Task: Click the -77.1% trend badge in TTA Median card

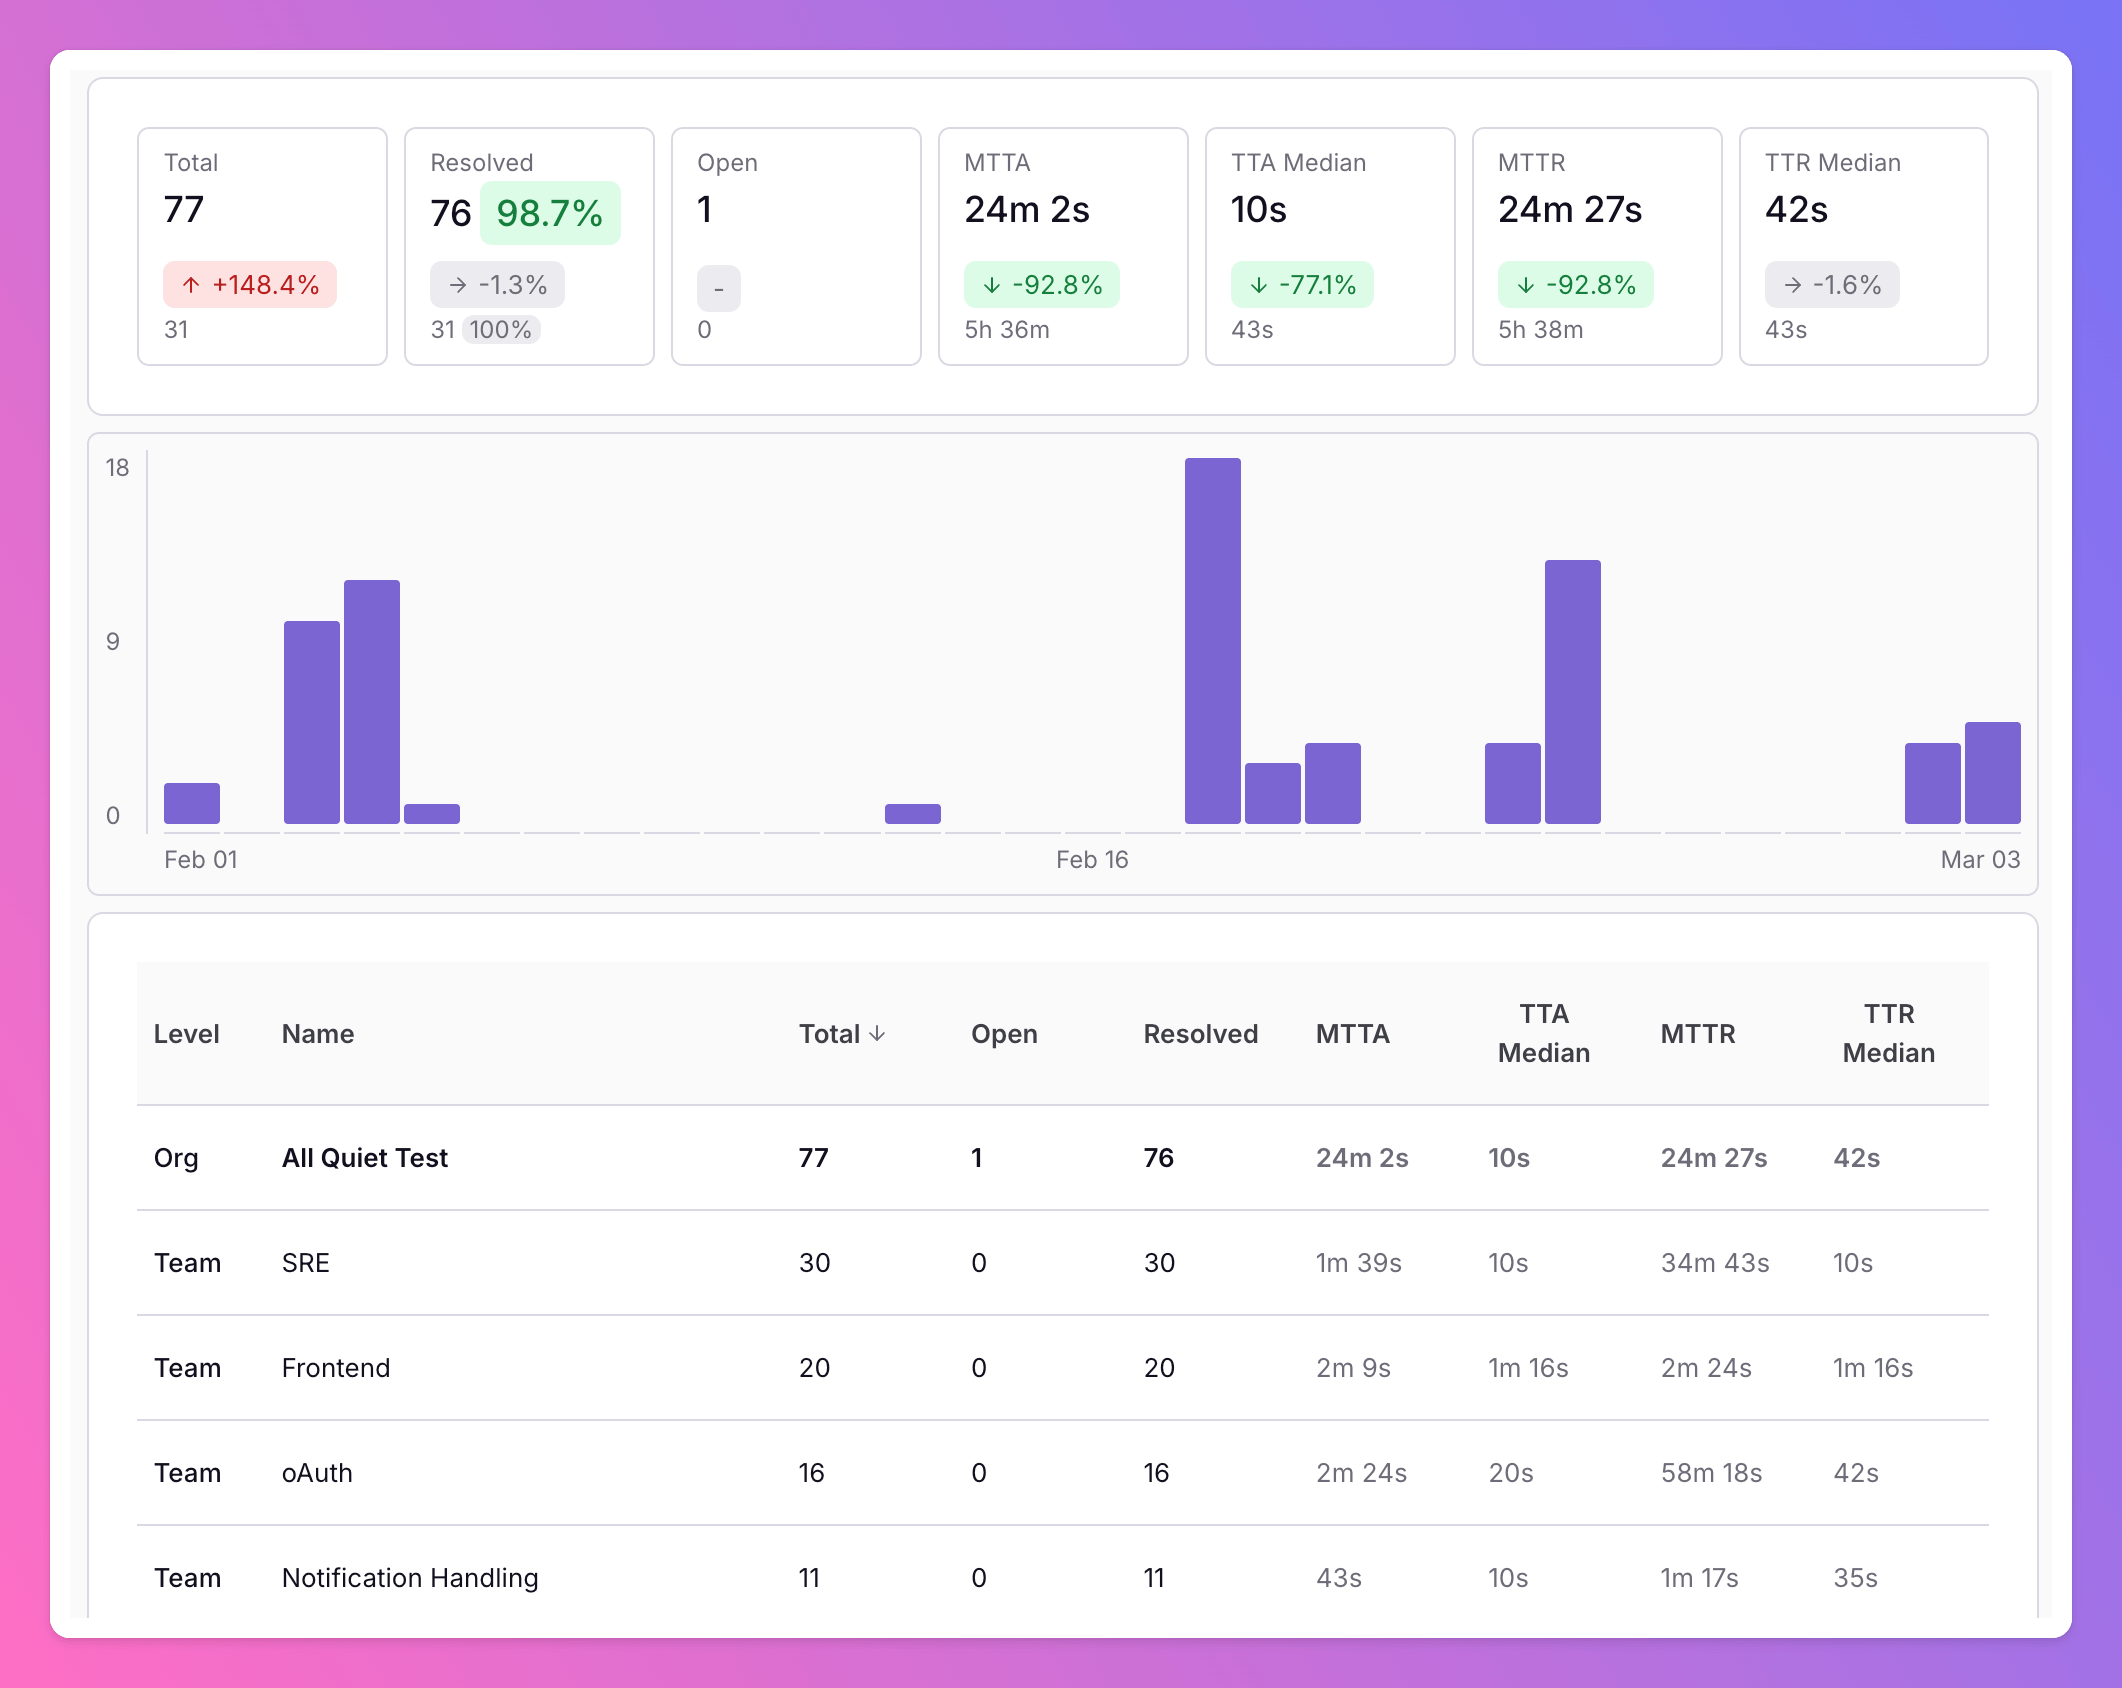Action: 1302,285
